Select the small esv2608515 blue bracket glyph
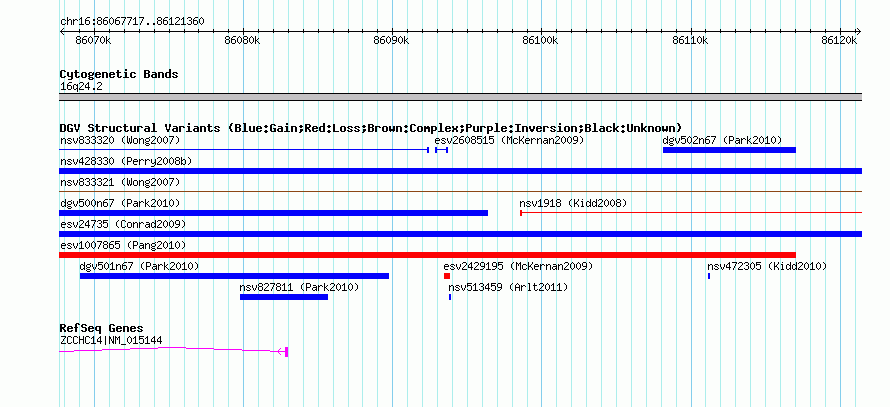Viewport: 890px width, 407px height. tap(442, 150)
